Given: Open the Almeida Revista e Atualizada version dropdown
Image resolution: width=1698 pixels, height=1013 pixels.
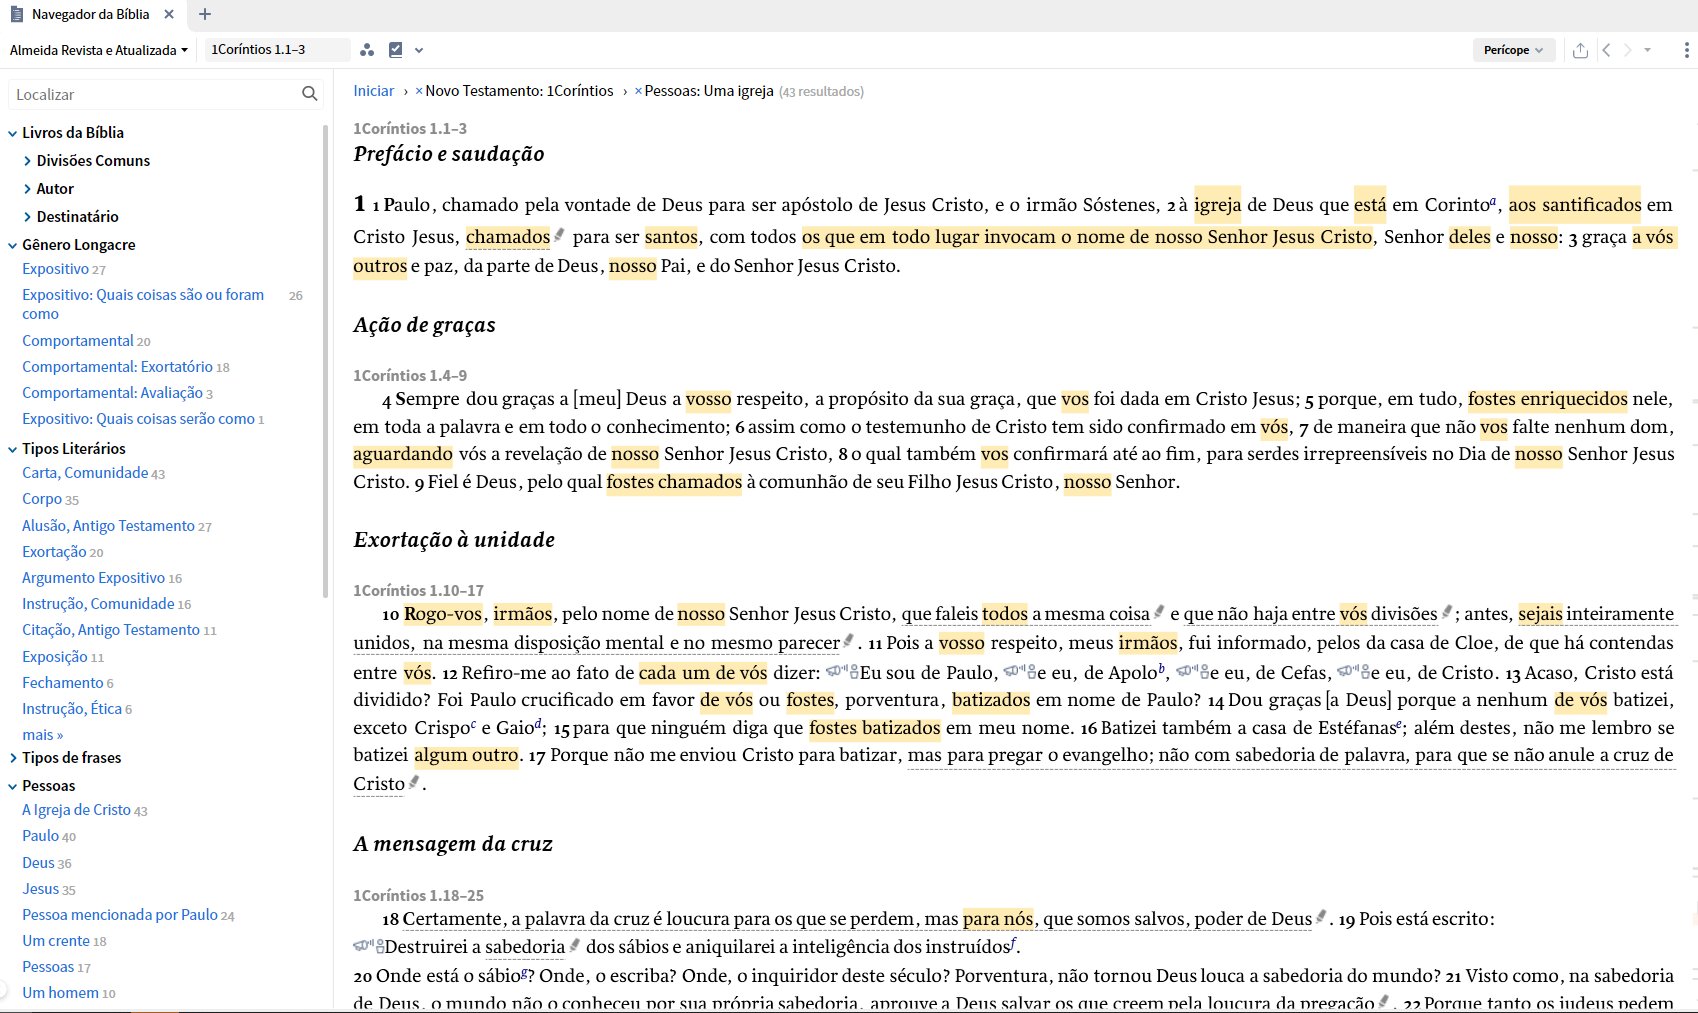Looking at the screenshot, I should point(98,50).
